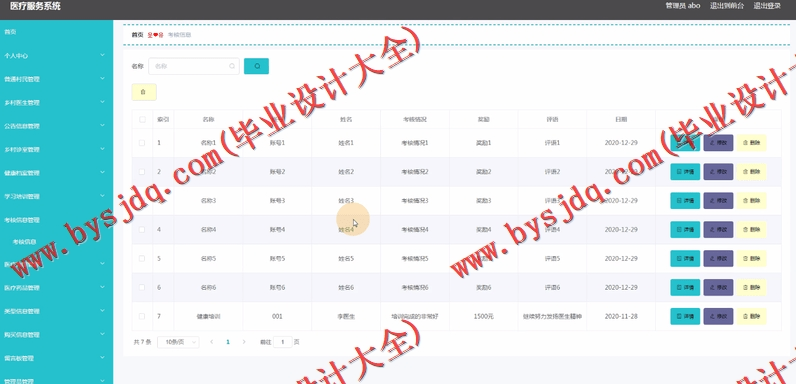Screen dimensions: 796x384
Task: Click the 管理员 abo label in header
Action: [x=683, y=6]
